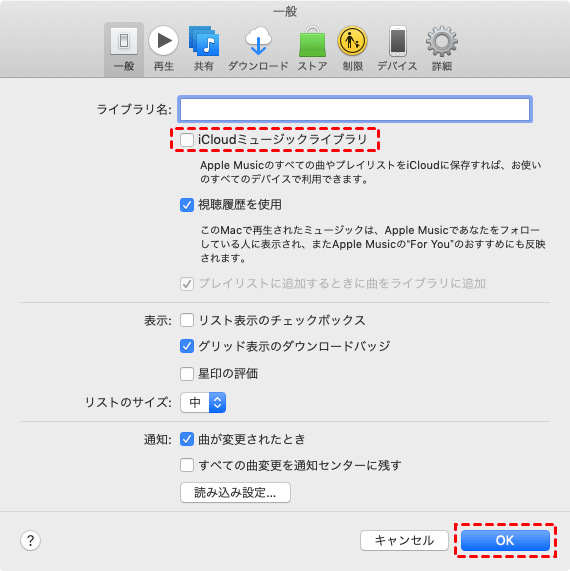Uncheck 視聴履歴を使用 checkbox
Viewport: 570px width, 571px height.
click(x=187, y=205)
